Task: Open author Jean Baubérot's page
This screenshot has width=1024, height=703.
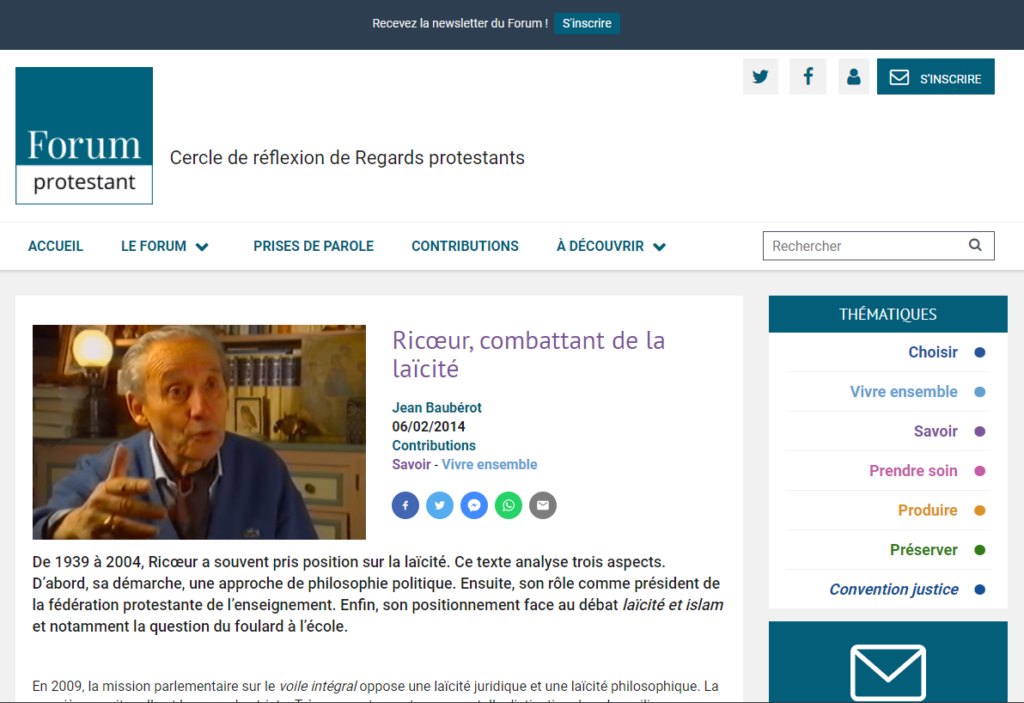Action: [x=437, y=408]
